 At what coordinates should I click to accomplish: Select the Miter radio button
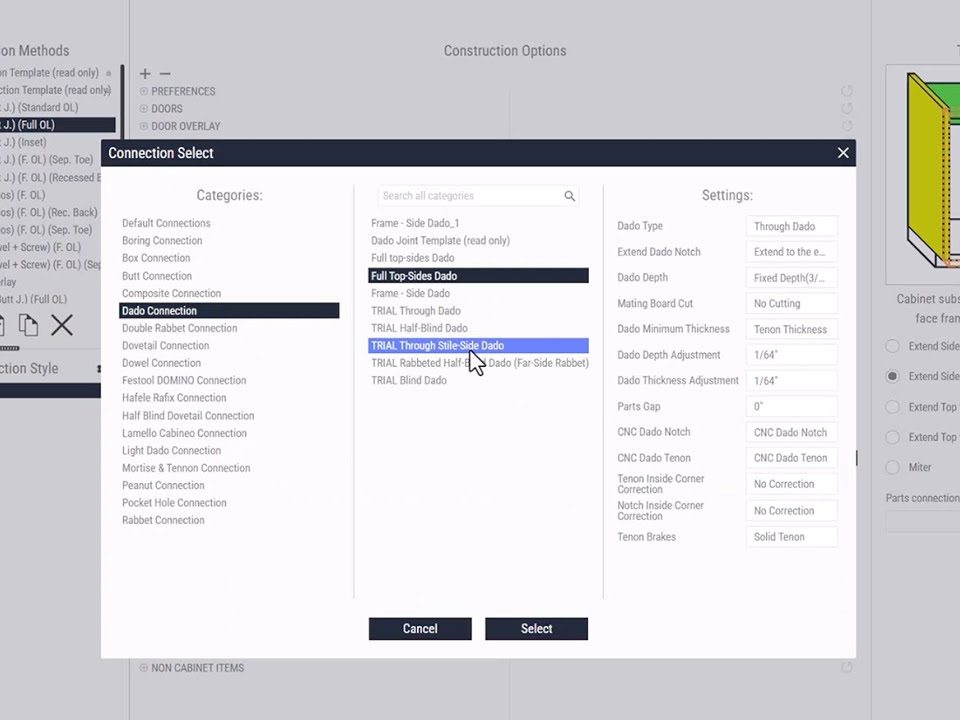[893, 467]
